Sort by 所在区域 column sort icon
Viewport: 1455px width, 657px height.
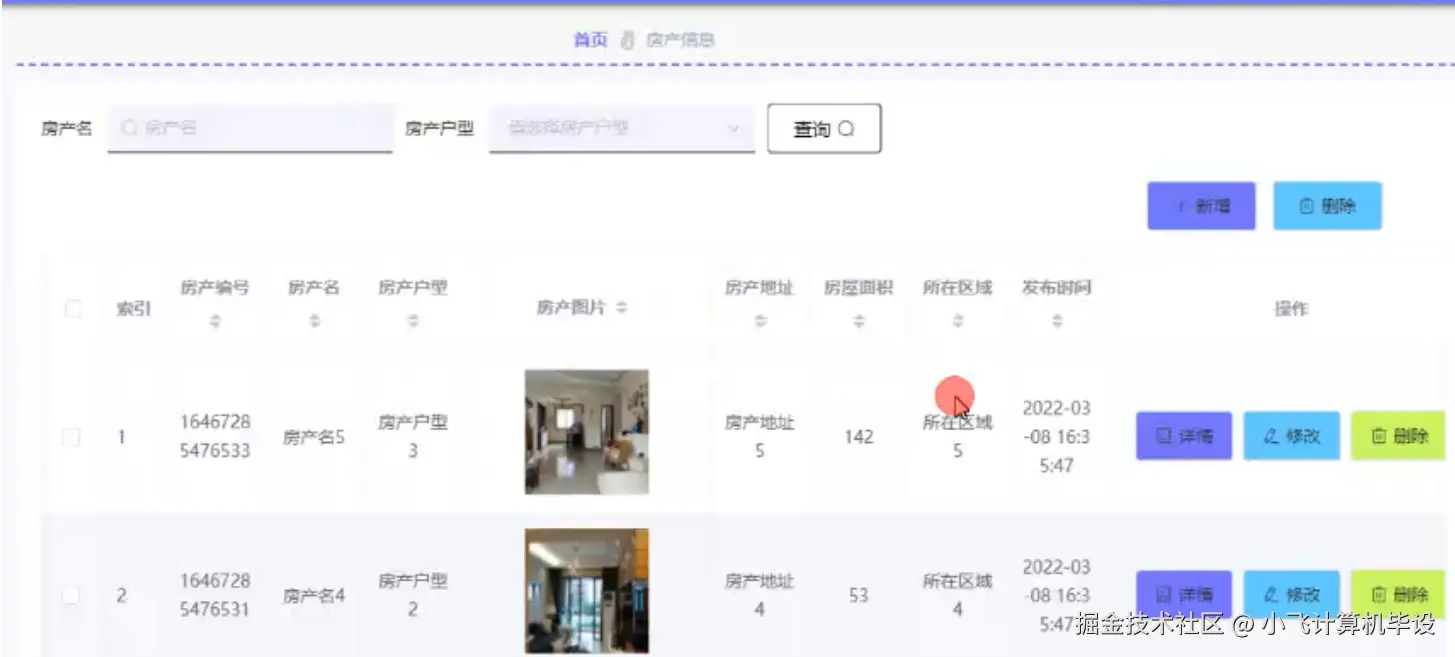pos(958,321)
